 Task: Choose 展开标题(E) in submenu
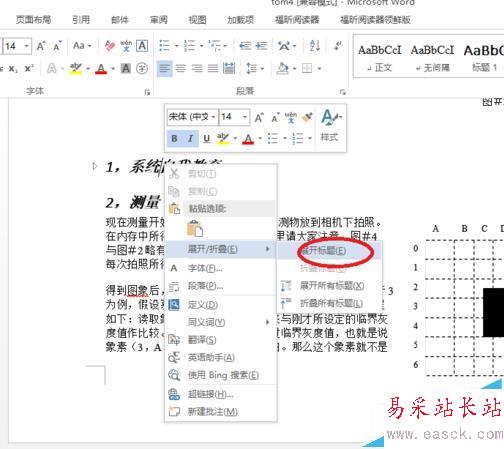[x=329, y=250]
